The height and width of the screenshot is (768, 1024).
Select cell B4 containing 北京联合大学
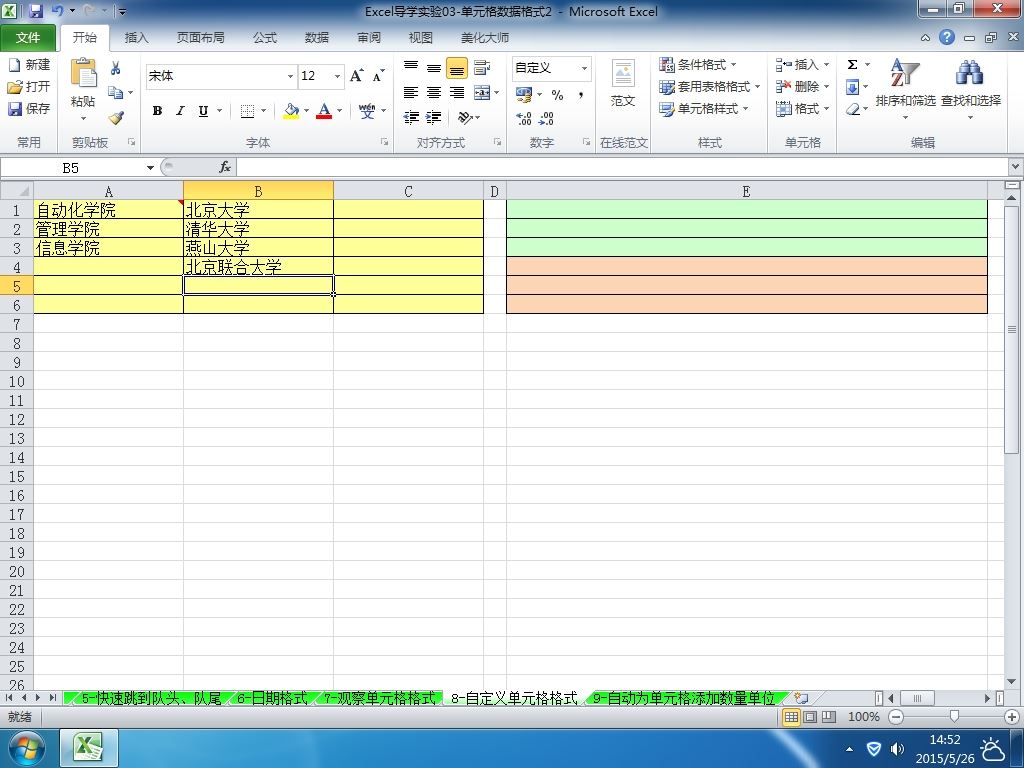point(259,266)
